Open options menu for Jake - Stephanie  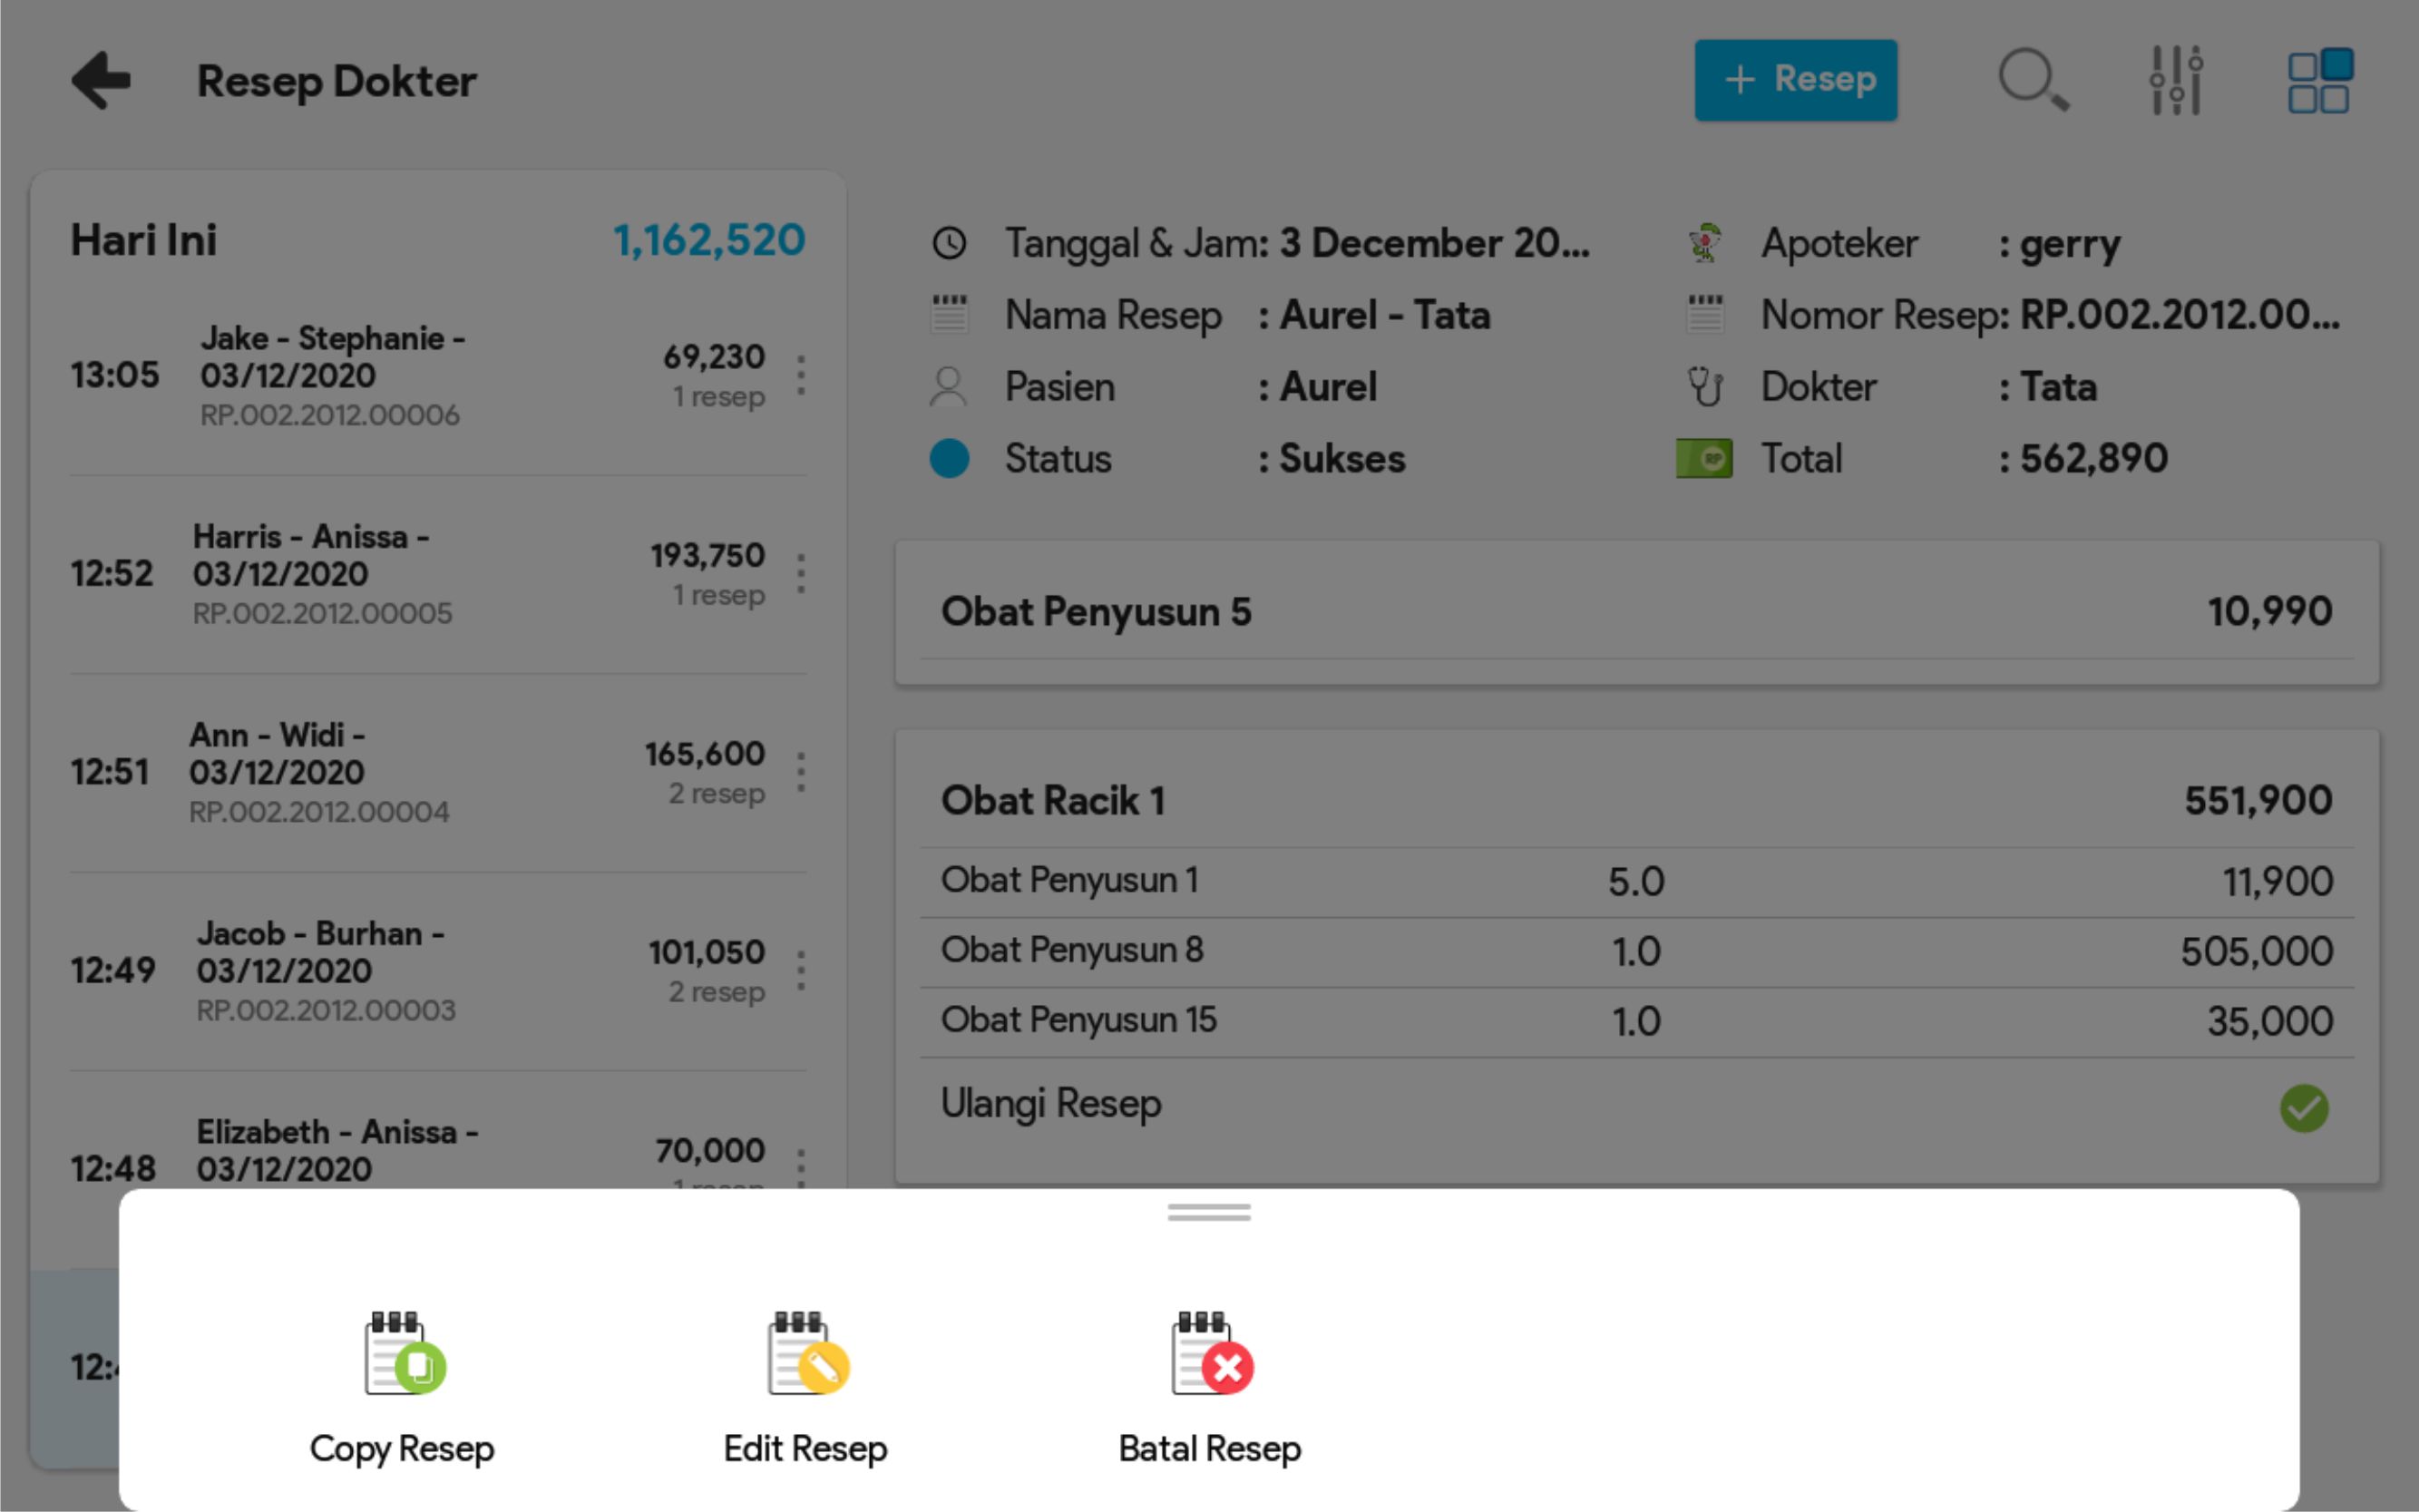pos(801,375)
